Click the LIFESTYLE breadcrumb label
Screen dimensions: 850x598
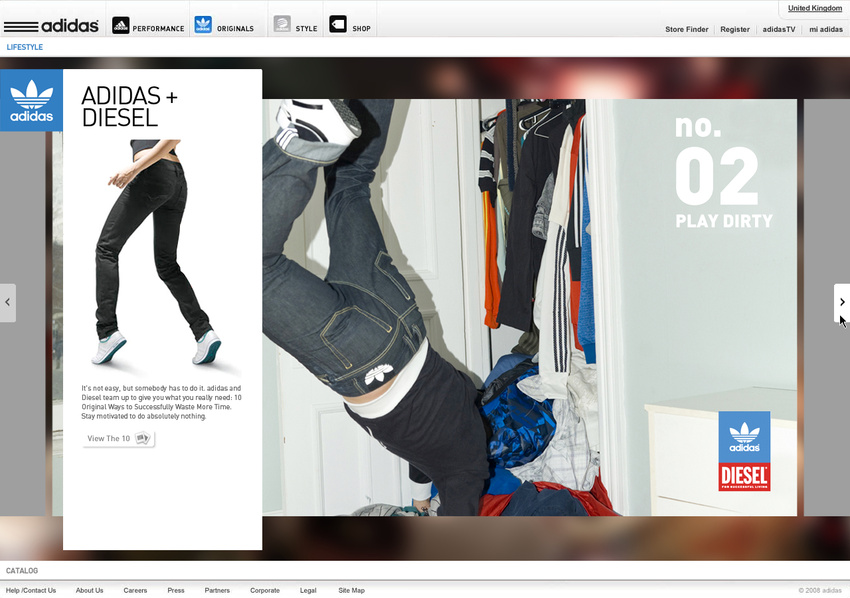pos(24,47)
